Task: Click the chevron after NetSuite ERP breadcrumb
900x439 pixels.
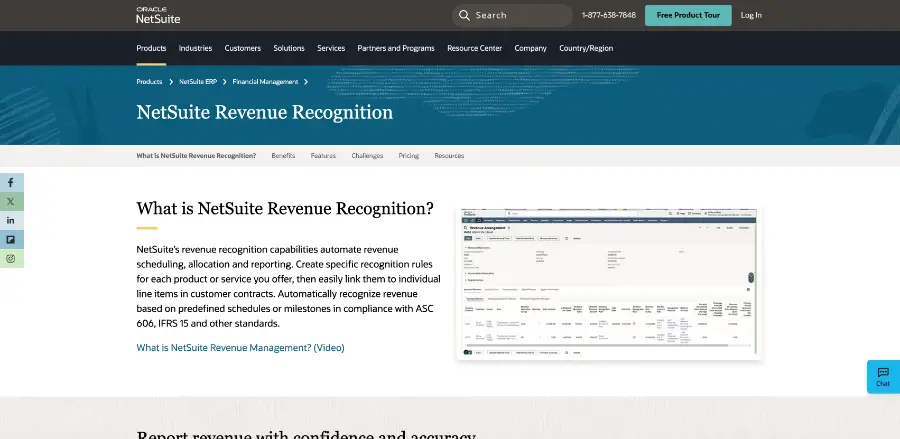Action: click(x=224, y=82)
